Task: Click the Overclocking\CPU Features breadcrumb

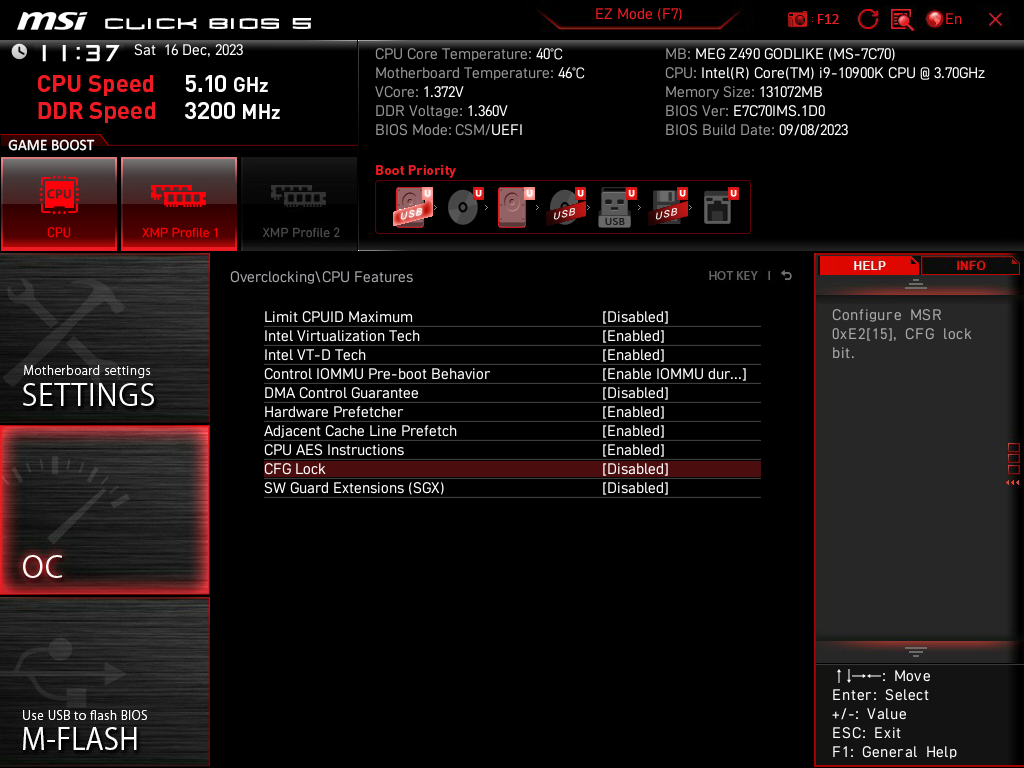Action: click(x=321, y=277)
